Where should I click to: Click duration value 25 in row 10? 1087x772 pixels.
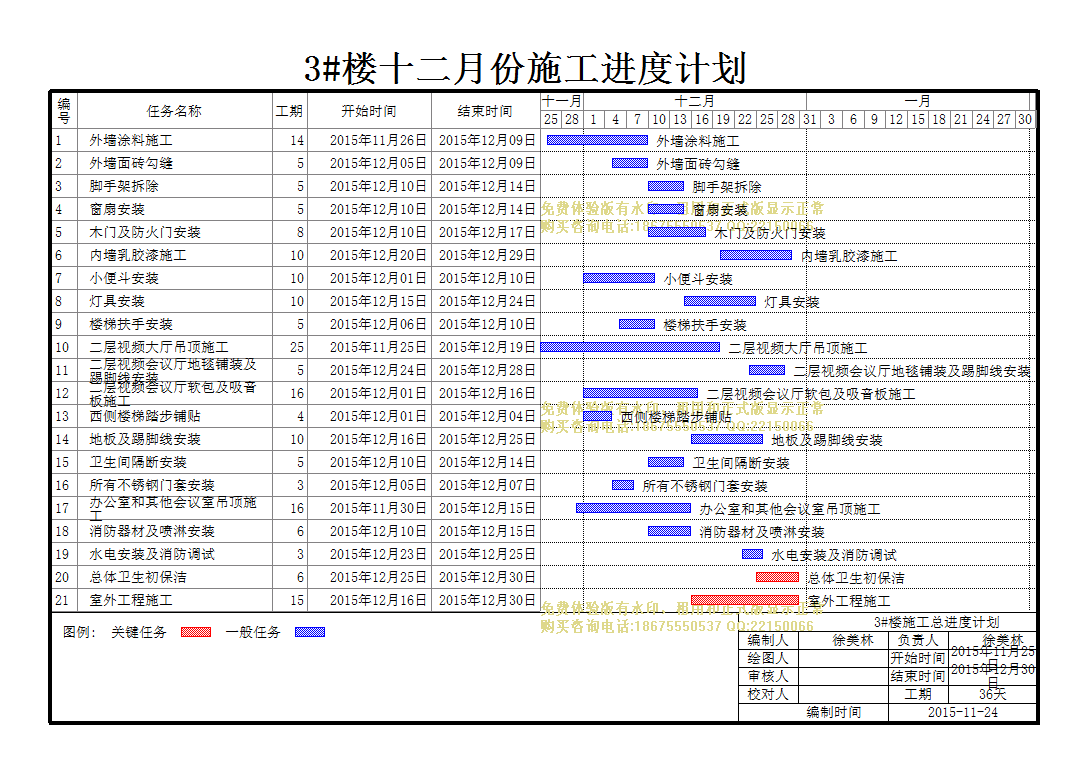click(x=297, y=347)
